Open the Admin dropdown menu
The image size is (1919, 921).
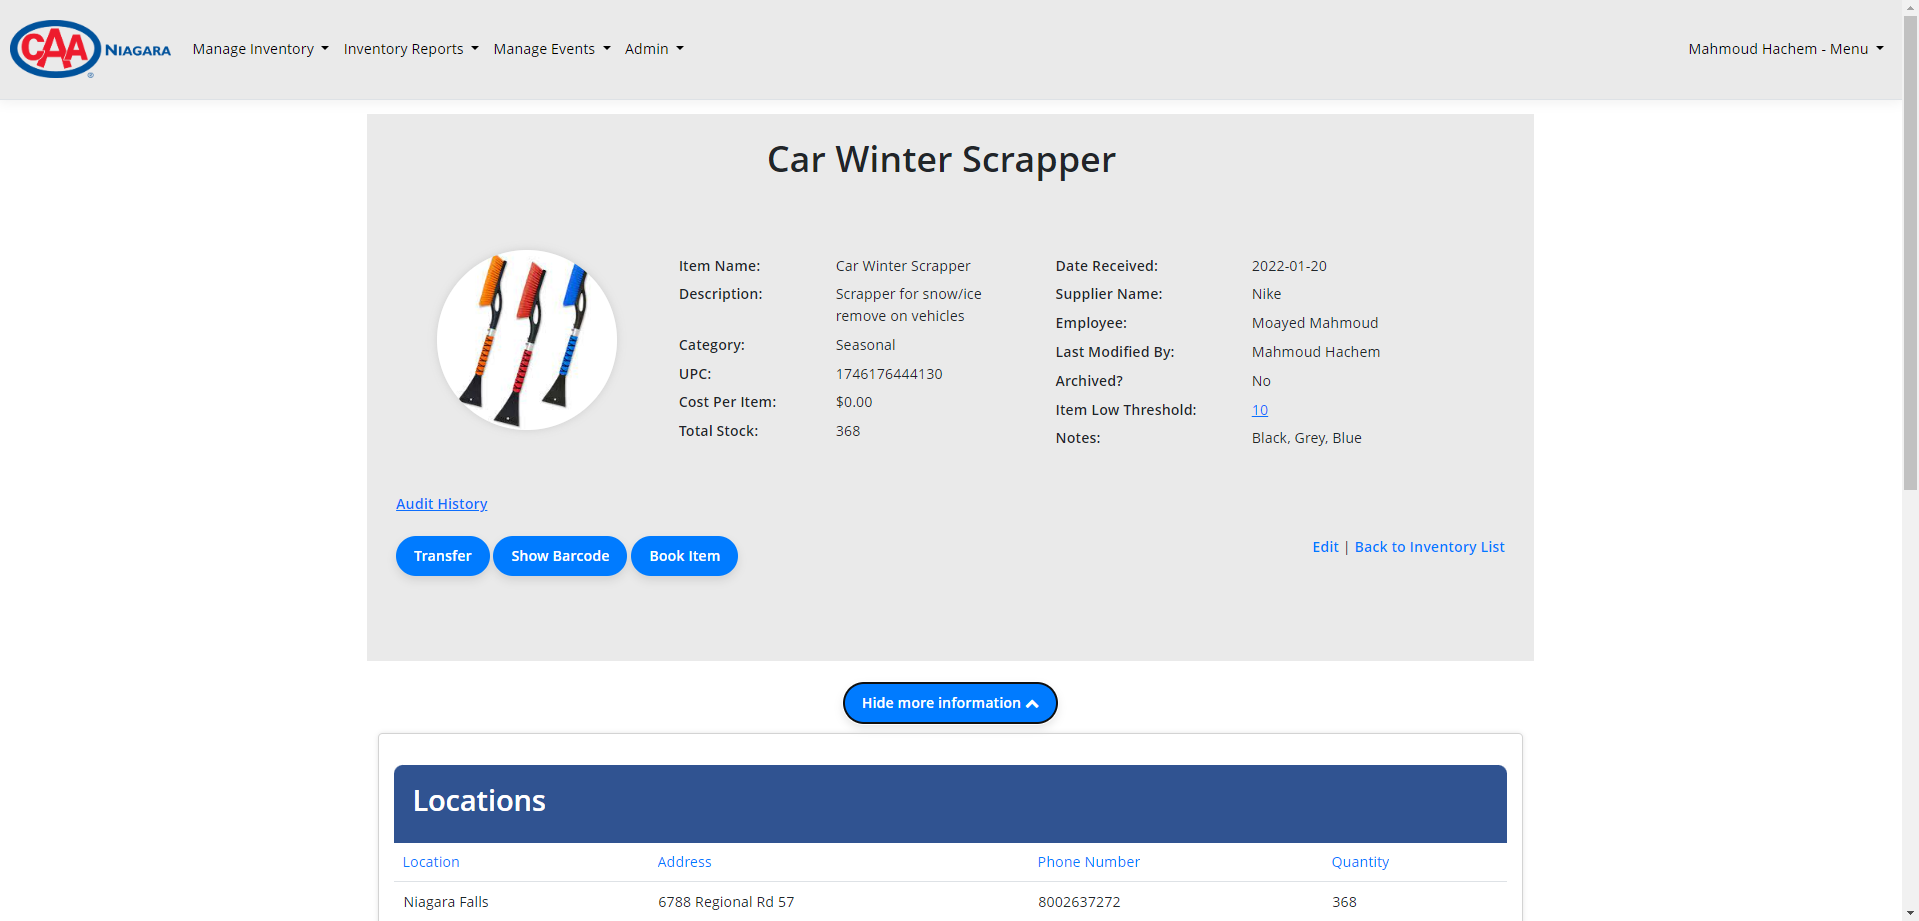654,49
